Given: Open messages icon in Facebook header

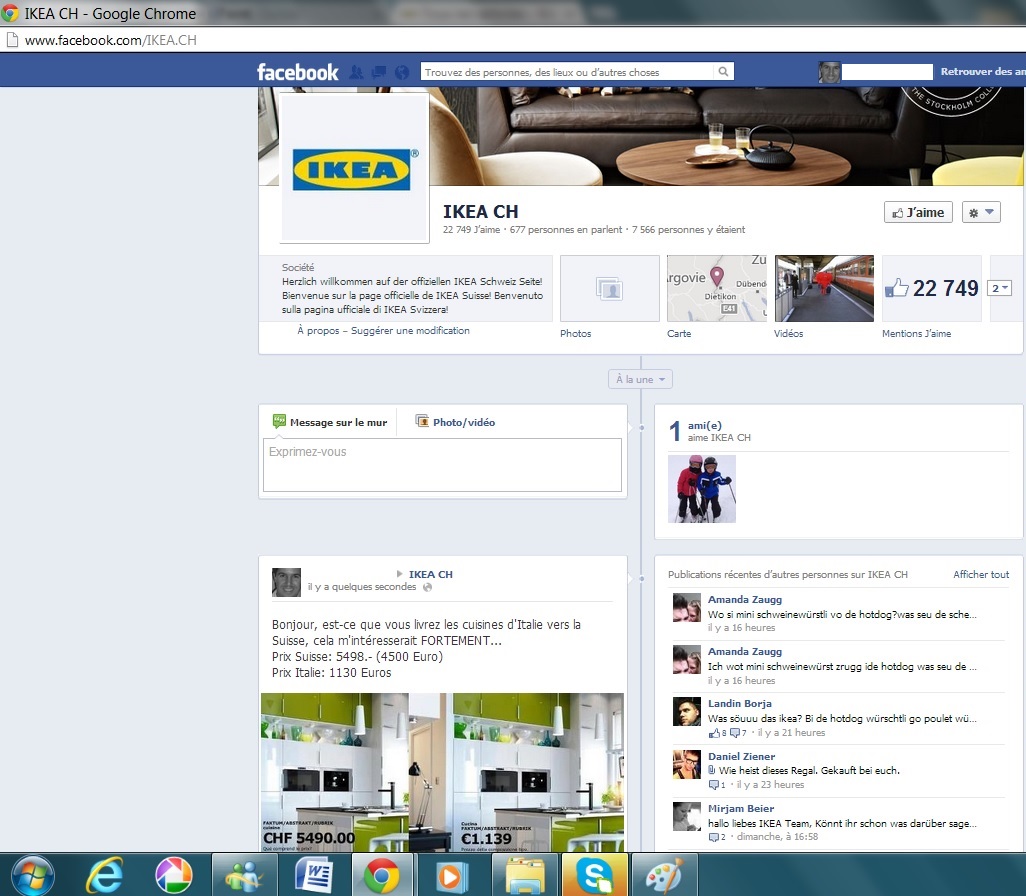Looking at the screenshot, I should [x=379, y=72].
